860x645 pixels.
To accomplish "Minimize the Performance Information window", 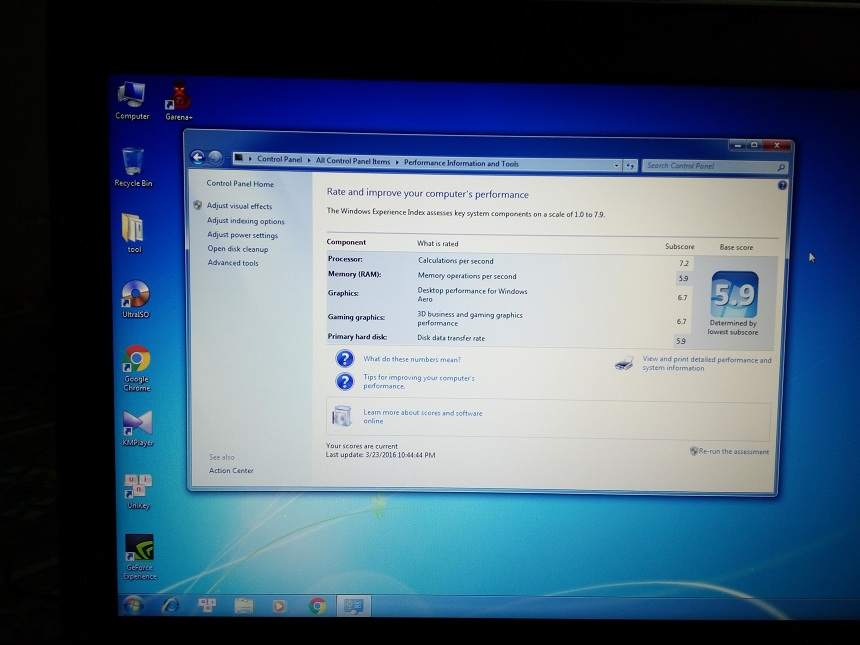I will (738, 146).
